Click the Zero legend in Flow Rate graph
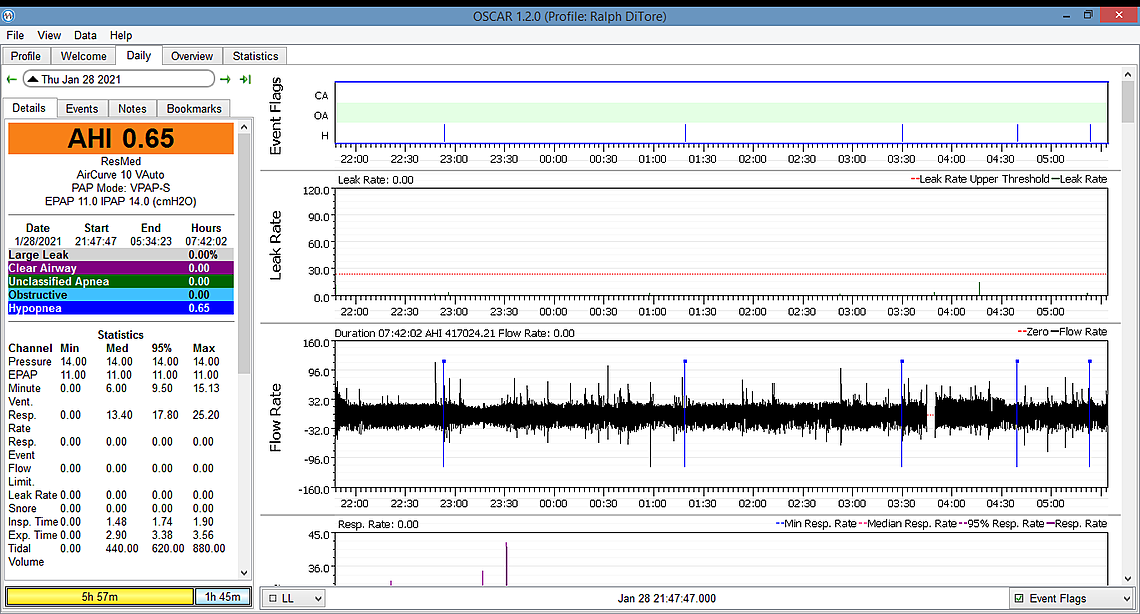The height and width of the screenshot is (614, 1140). pos(1032,331)
